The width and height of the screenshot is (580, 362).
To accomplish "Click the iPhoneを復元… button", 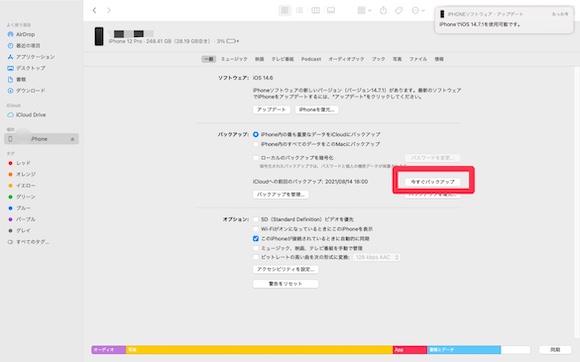I will [317, 110].
